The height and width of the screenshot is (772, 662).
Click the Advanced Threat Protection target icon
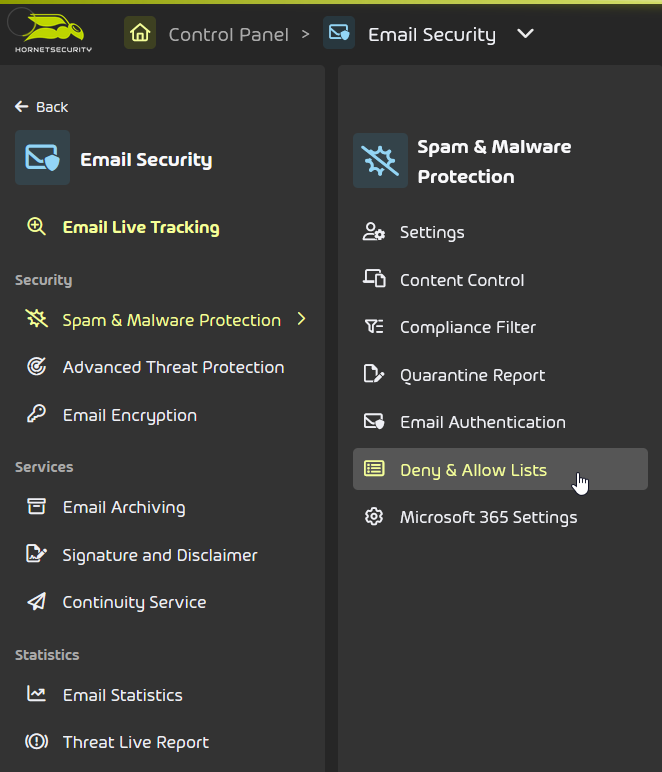click(x=36, y=367)
